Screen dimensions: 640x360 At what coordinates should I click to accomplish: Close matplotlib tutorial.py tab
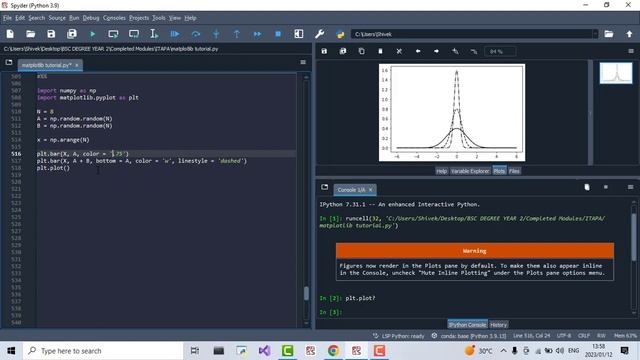pyautogui.click(x=77, y=65)
